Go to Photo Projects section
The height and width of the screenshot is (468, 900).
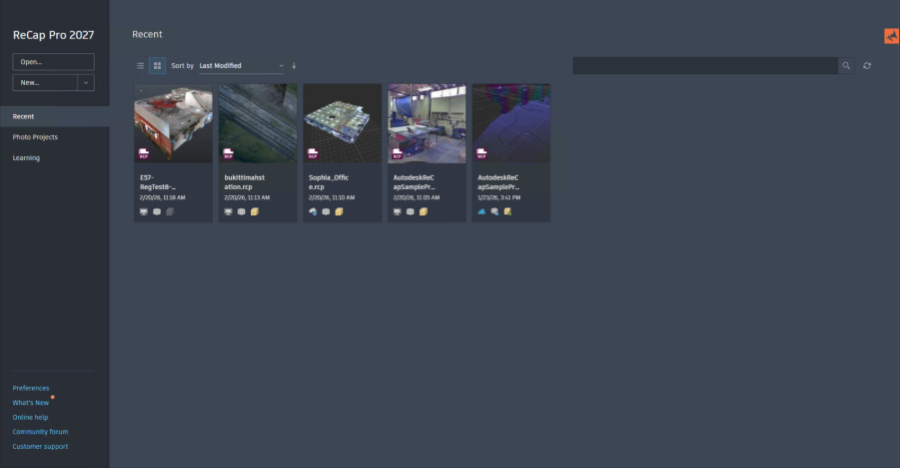[35, 137]
